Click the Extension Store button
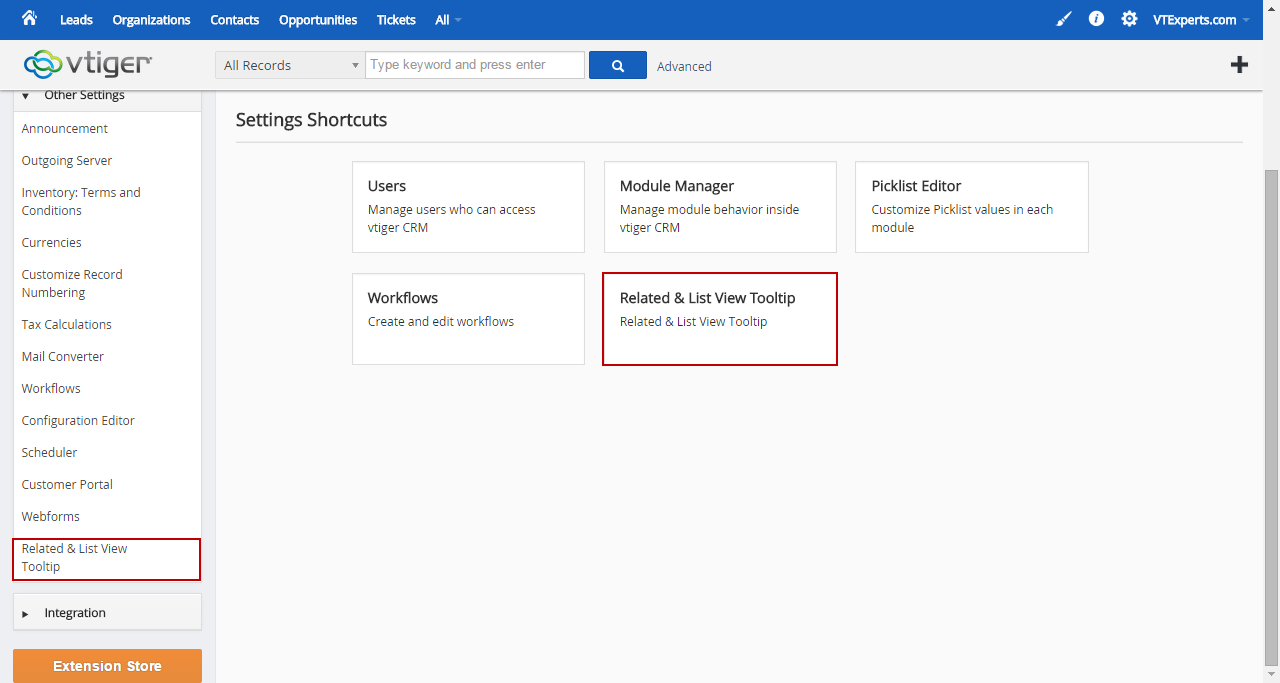The width and height of the screenshot is (1280, 683). point(107,666)
